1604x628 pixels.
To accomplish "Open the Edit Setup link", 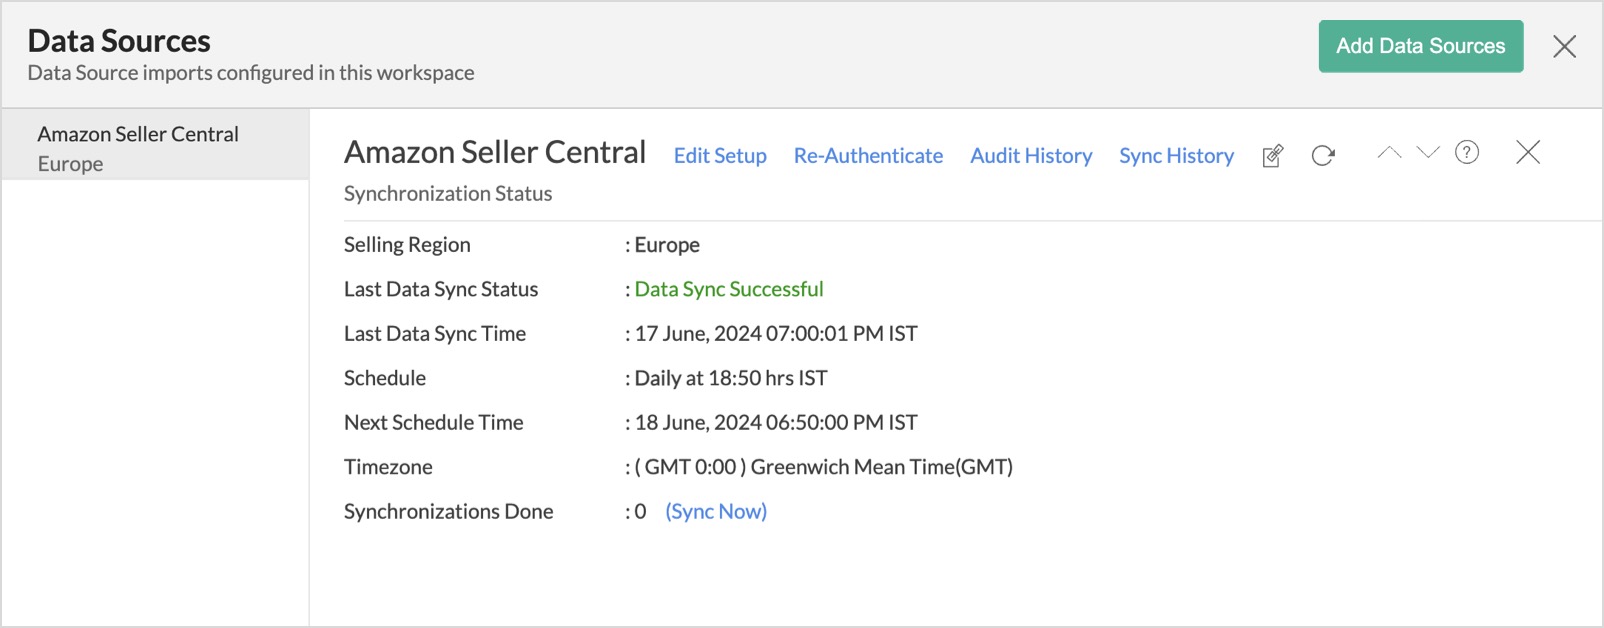I will pos(720,156).
